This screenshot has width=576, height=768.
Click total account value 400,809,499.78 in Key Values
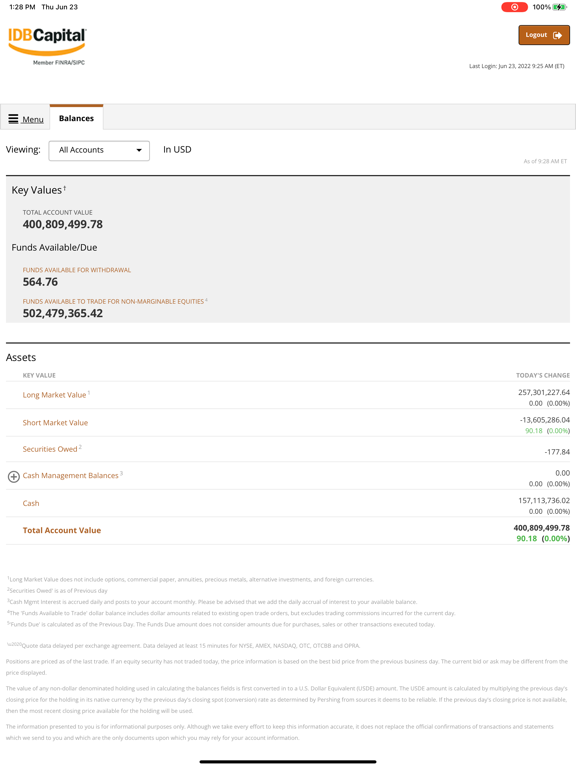[63, 224]
